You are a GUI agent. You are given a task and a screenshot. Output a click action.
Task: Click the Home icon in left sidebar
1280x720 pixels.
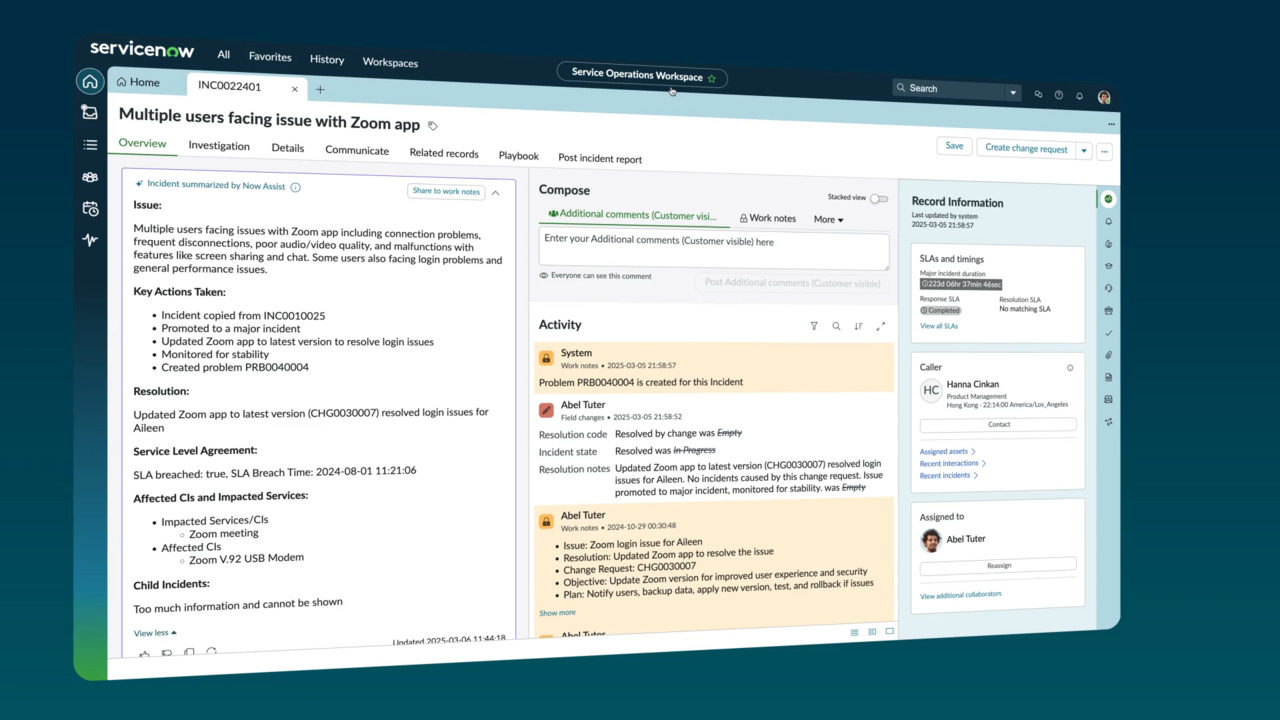pos(90,82)
